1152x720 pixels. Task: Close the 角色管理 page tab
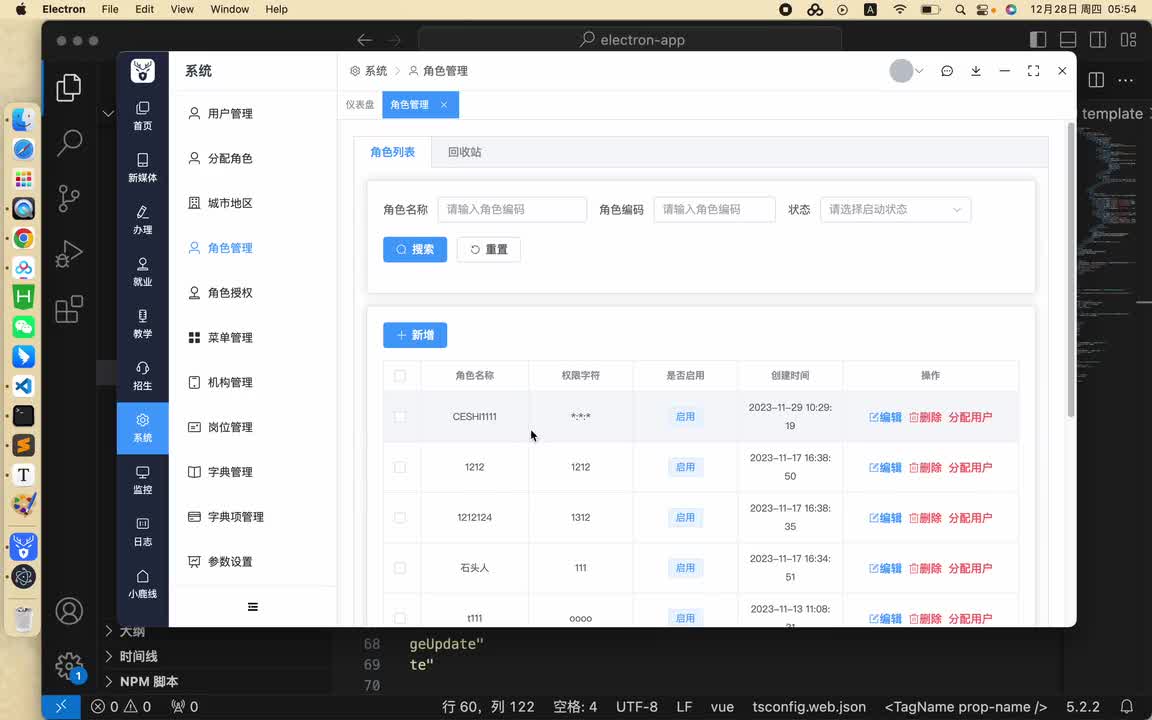click(x=444, y=105)
